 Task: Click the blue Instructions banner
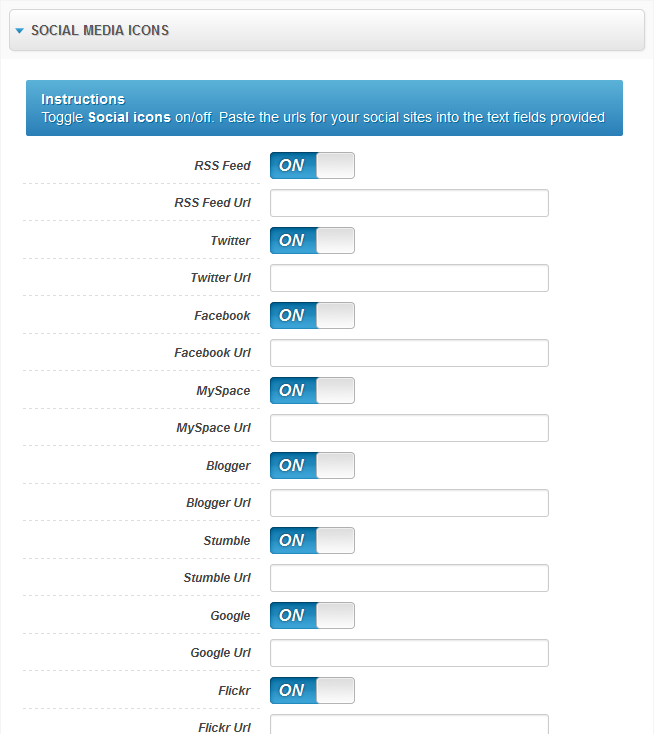[x=324, y=108]
